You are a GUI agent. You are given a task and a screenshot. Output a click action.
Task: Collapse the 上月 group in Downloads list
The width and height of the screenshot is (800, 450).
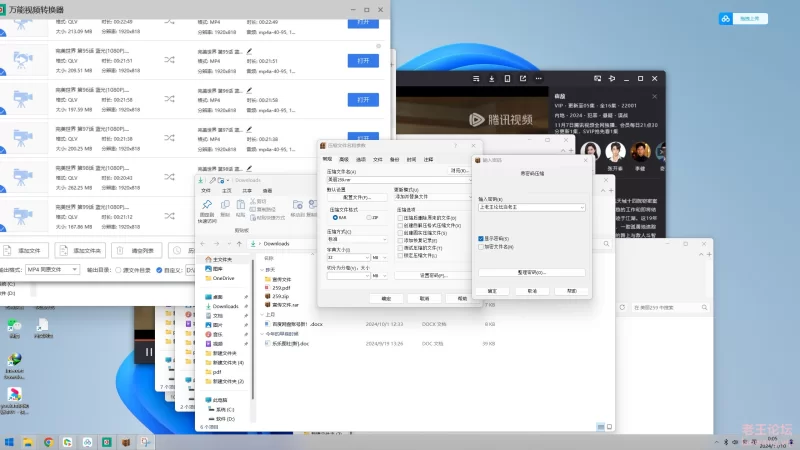(262, 314)
